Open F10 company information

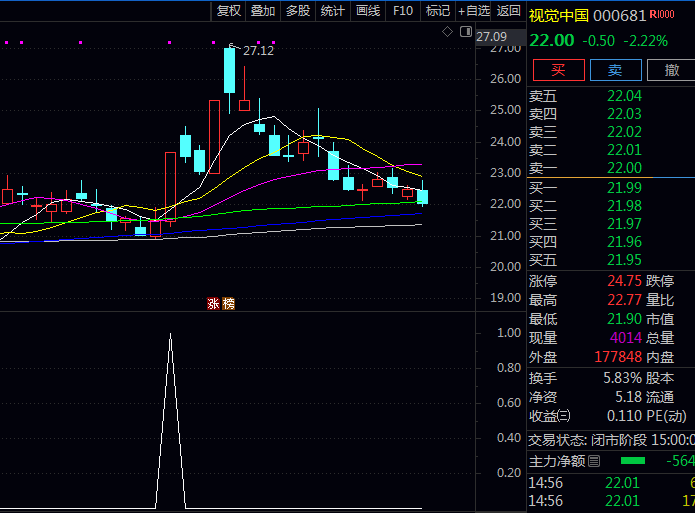(402, 11)
